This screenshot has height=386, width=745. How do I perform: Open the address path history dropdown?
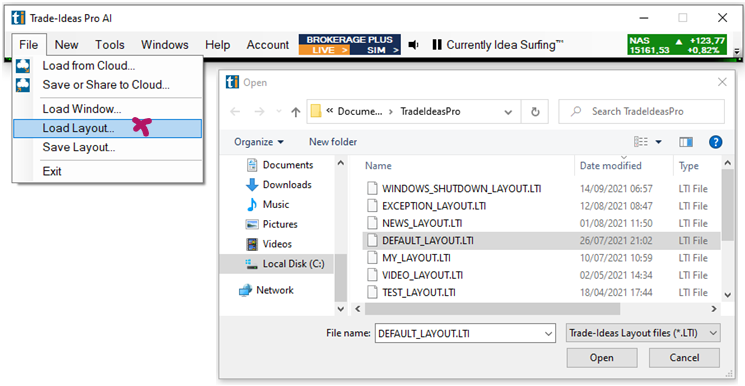click(x=508, y=112)
